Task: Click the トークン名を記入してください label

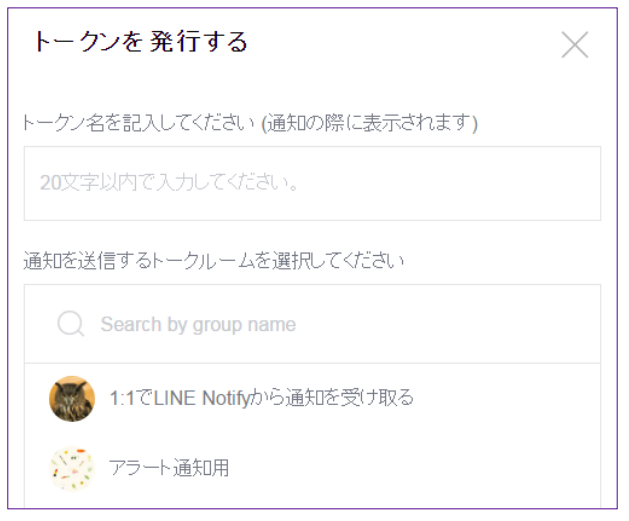Action: 139,123
